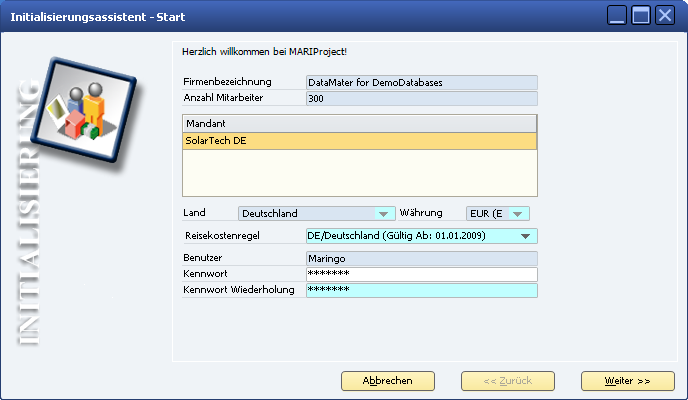Click into the Firmenbezeichnung field
The height and width of the screenshot is (400, 688).
coord(421,82)
